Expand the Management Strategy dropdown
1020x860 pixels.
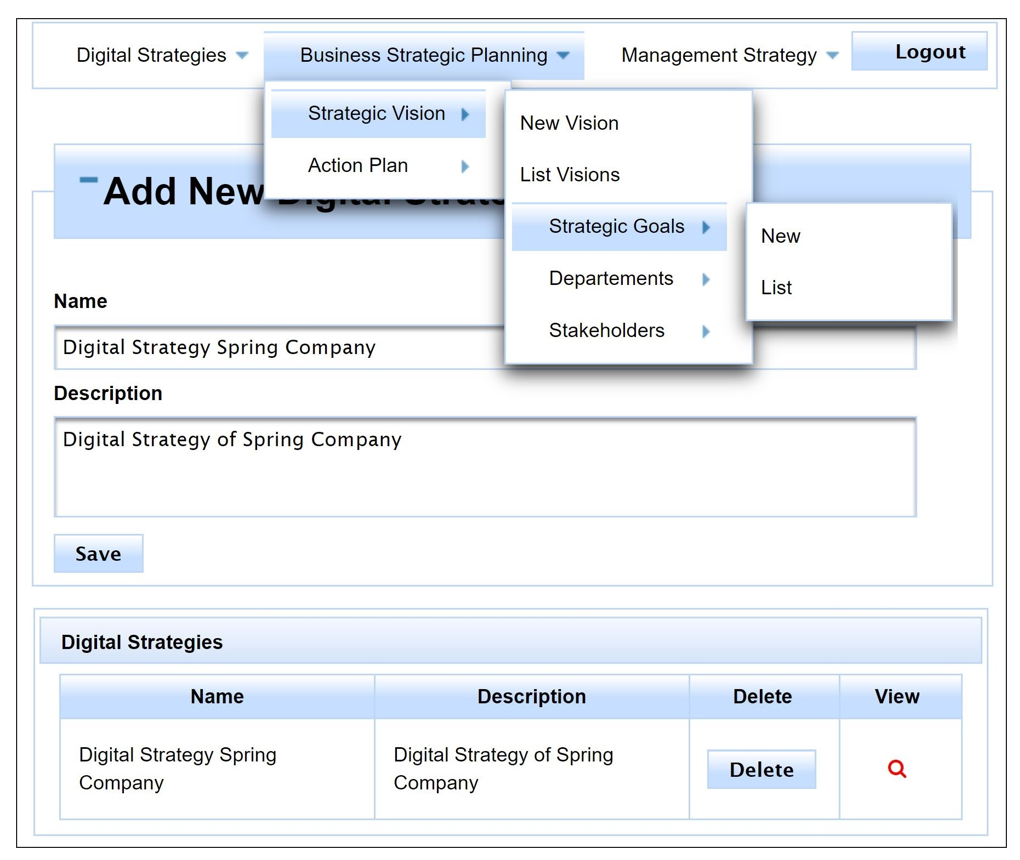pyautogui.click(x=729, y=56)
